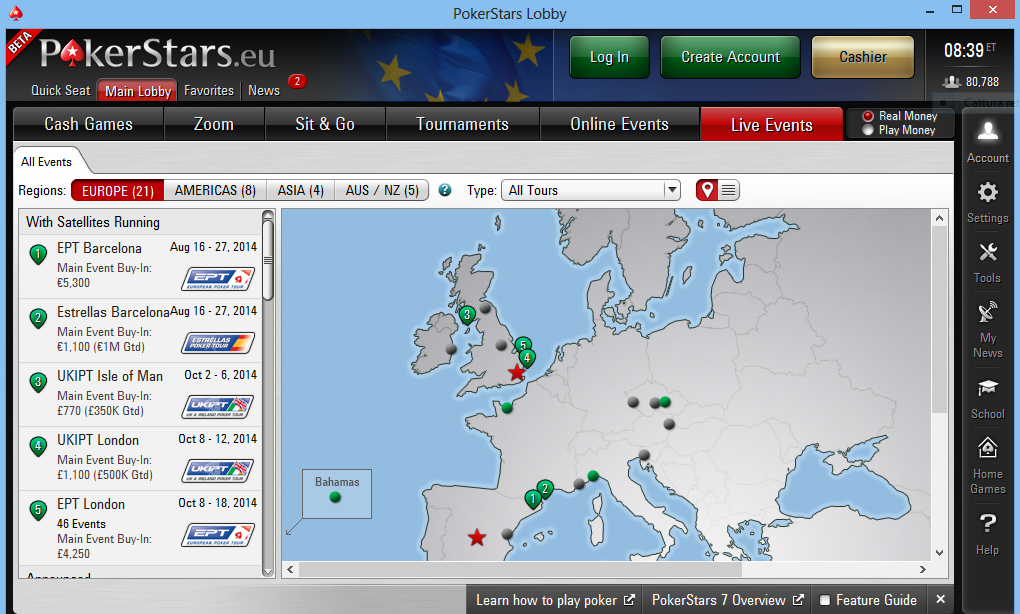Image resolution: width=1020 pixels, height=614 pixels.
Task: Select the AMERICAS (8) region filter
Action: 215,191
